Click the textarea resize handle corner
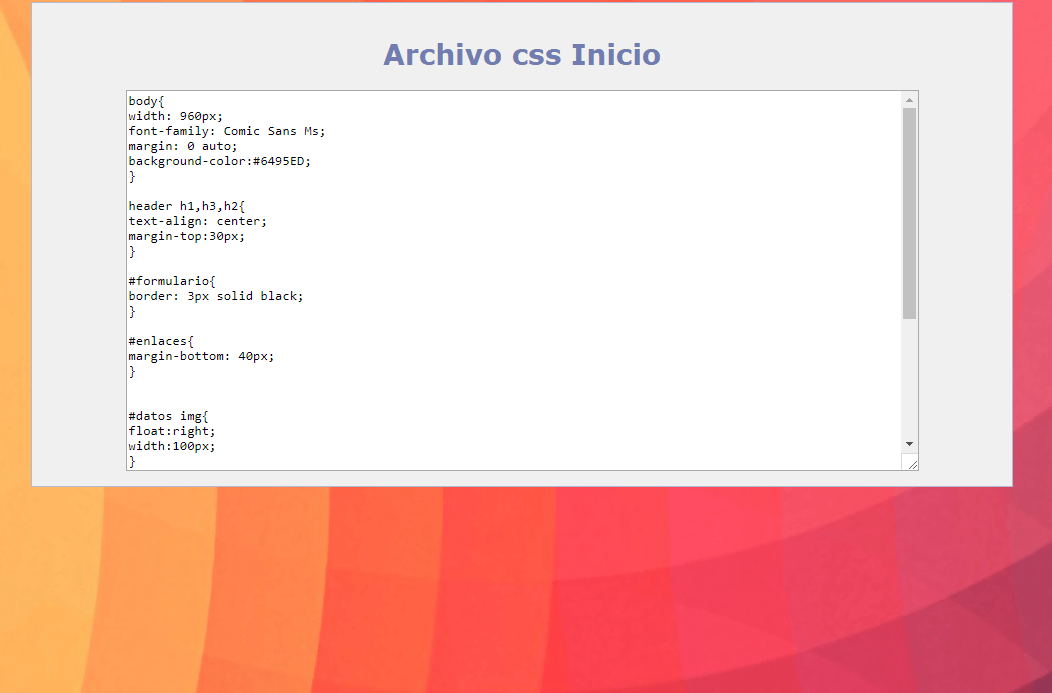This screenshot has height=693, width=1052. 911,462
